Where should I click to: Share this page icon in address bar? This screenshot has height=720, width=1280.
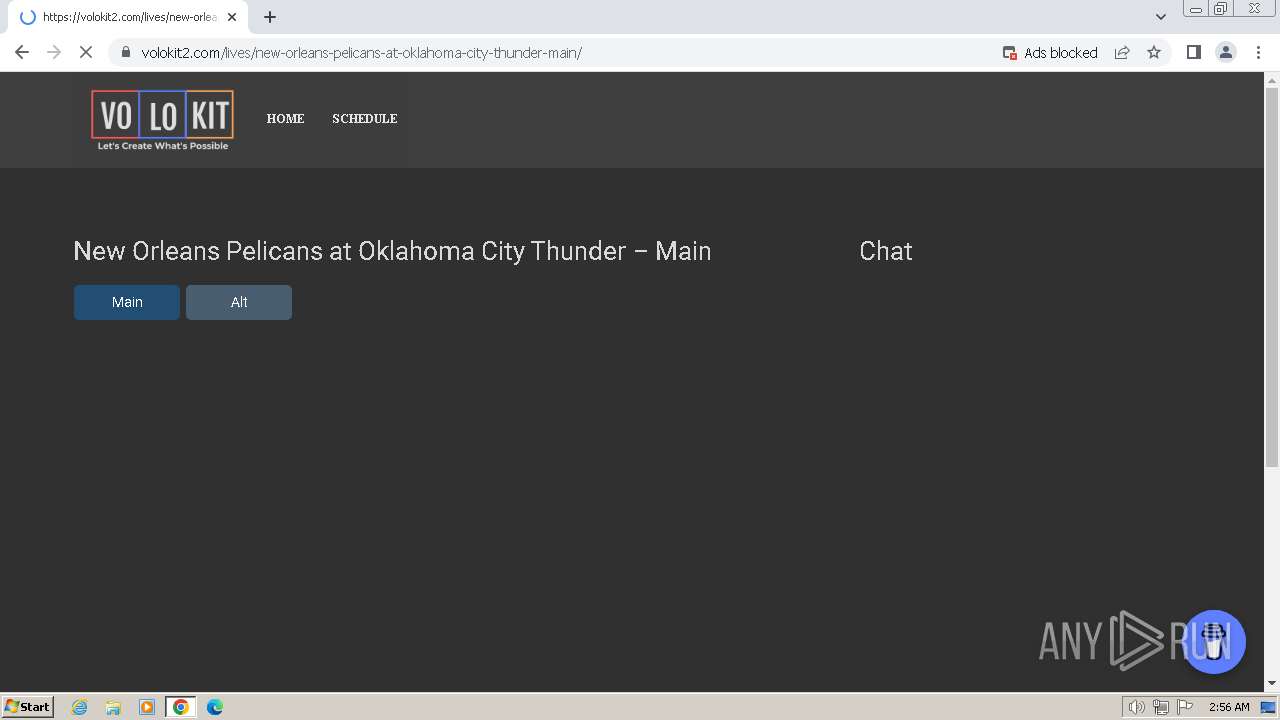point(1122,53)
